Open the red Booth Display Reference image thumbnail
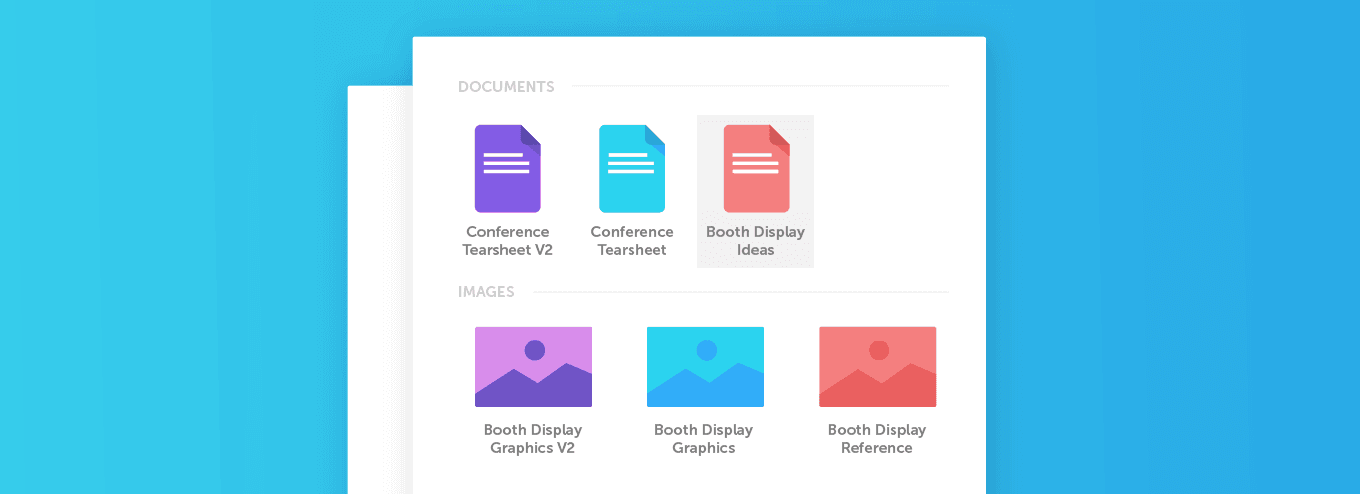Screen dimensions: 1360x494 878,367
